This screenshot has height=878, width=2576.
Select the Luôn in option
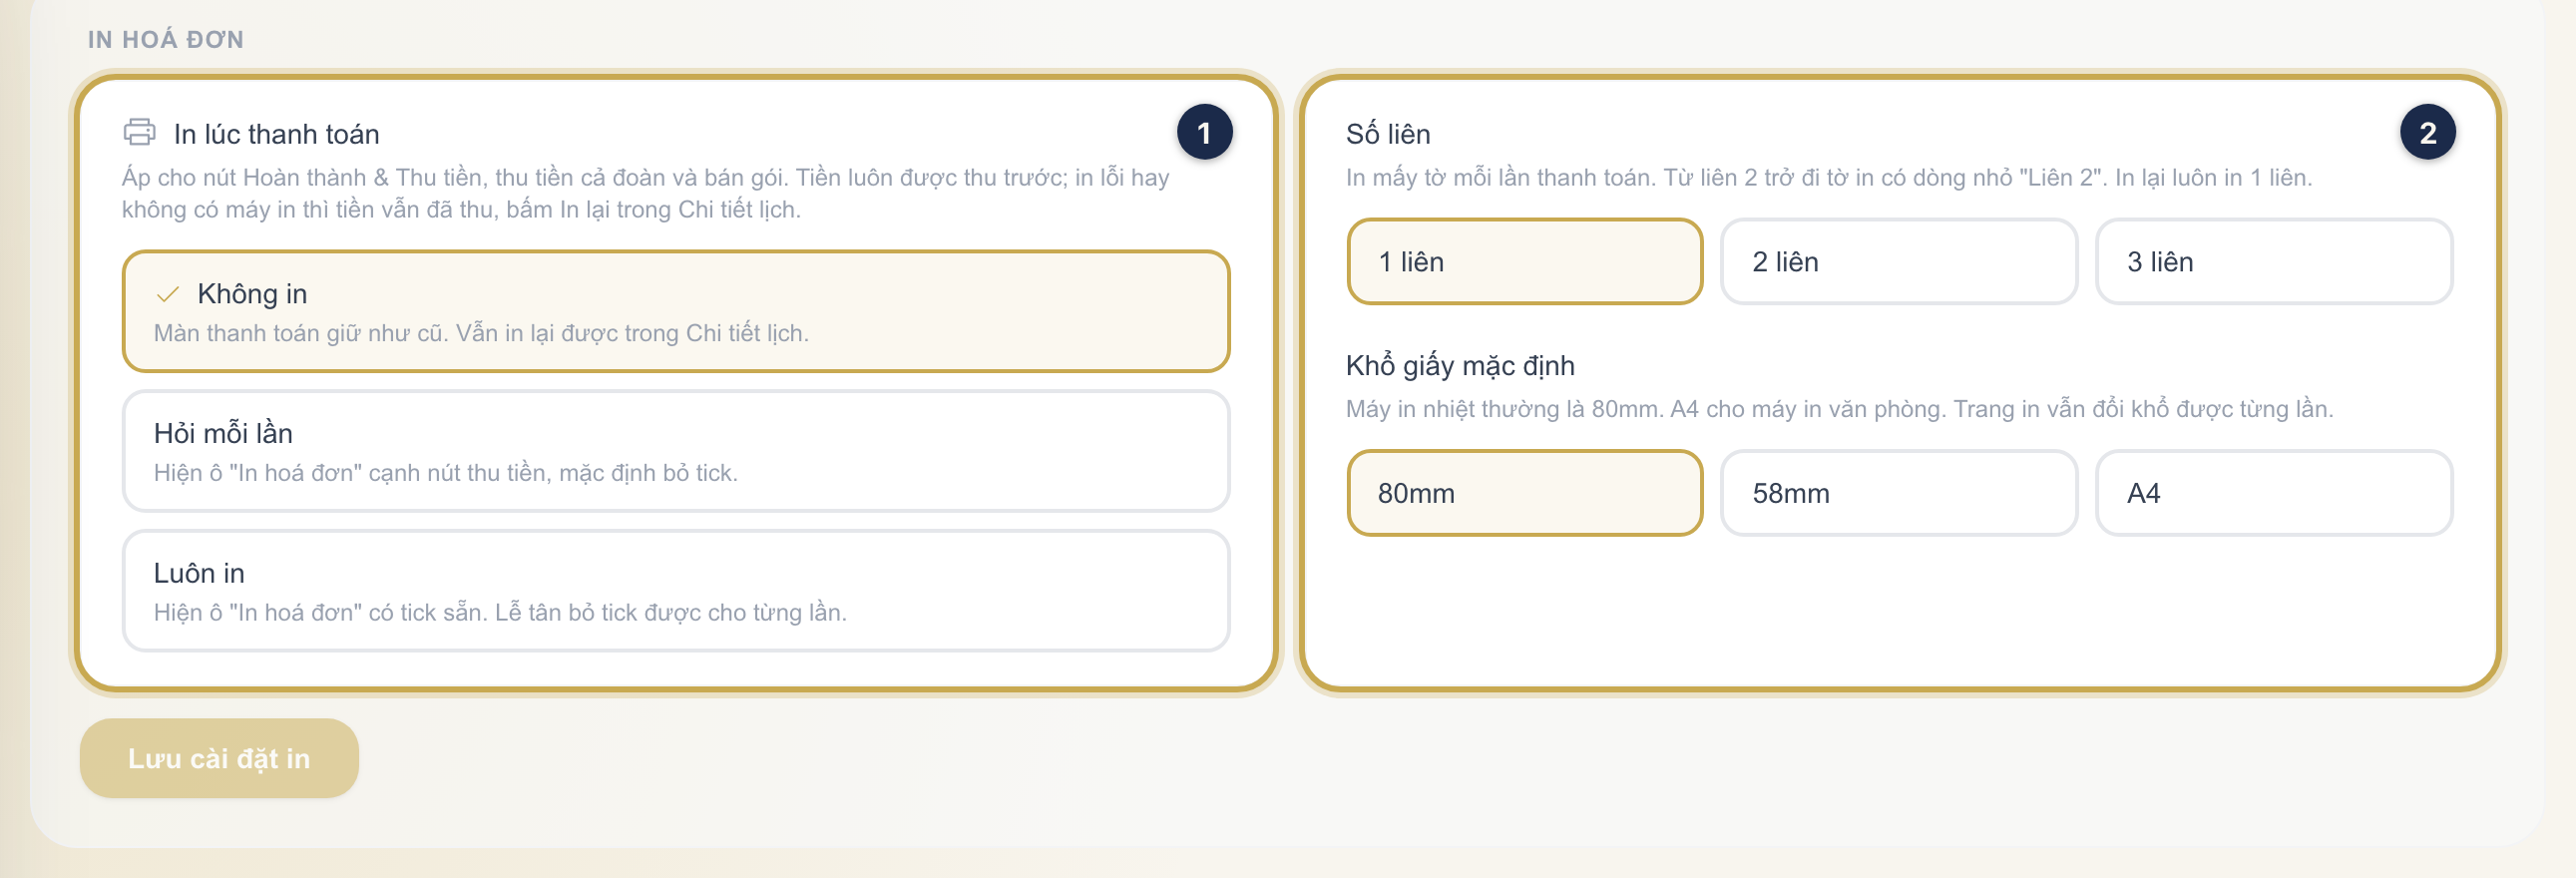tap(676, 591)
